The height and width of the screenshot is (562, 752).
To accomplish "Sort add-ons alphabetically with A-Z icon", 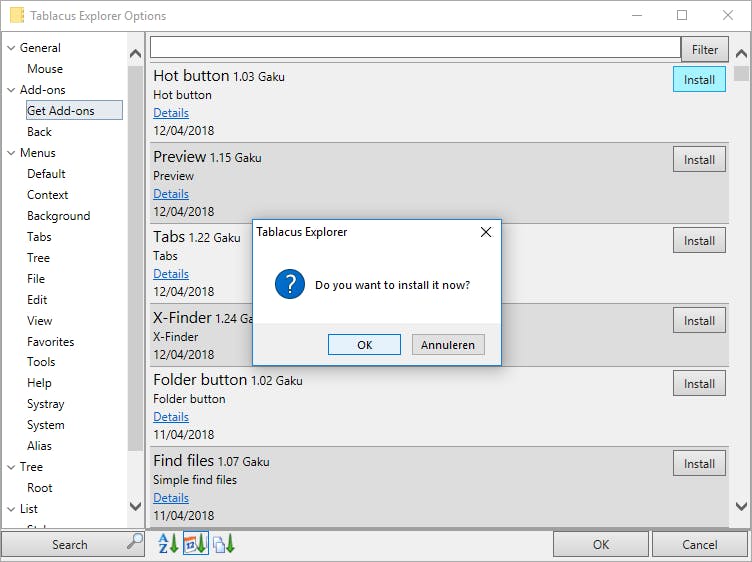I will [x=168, y=544].
